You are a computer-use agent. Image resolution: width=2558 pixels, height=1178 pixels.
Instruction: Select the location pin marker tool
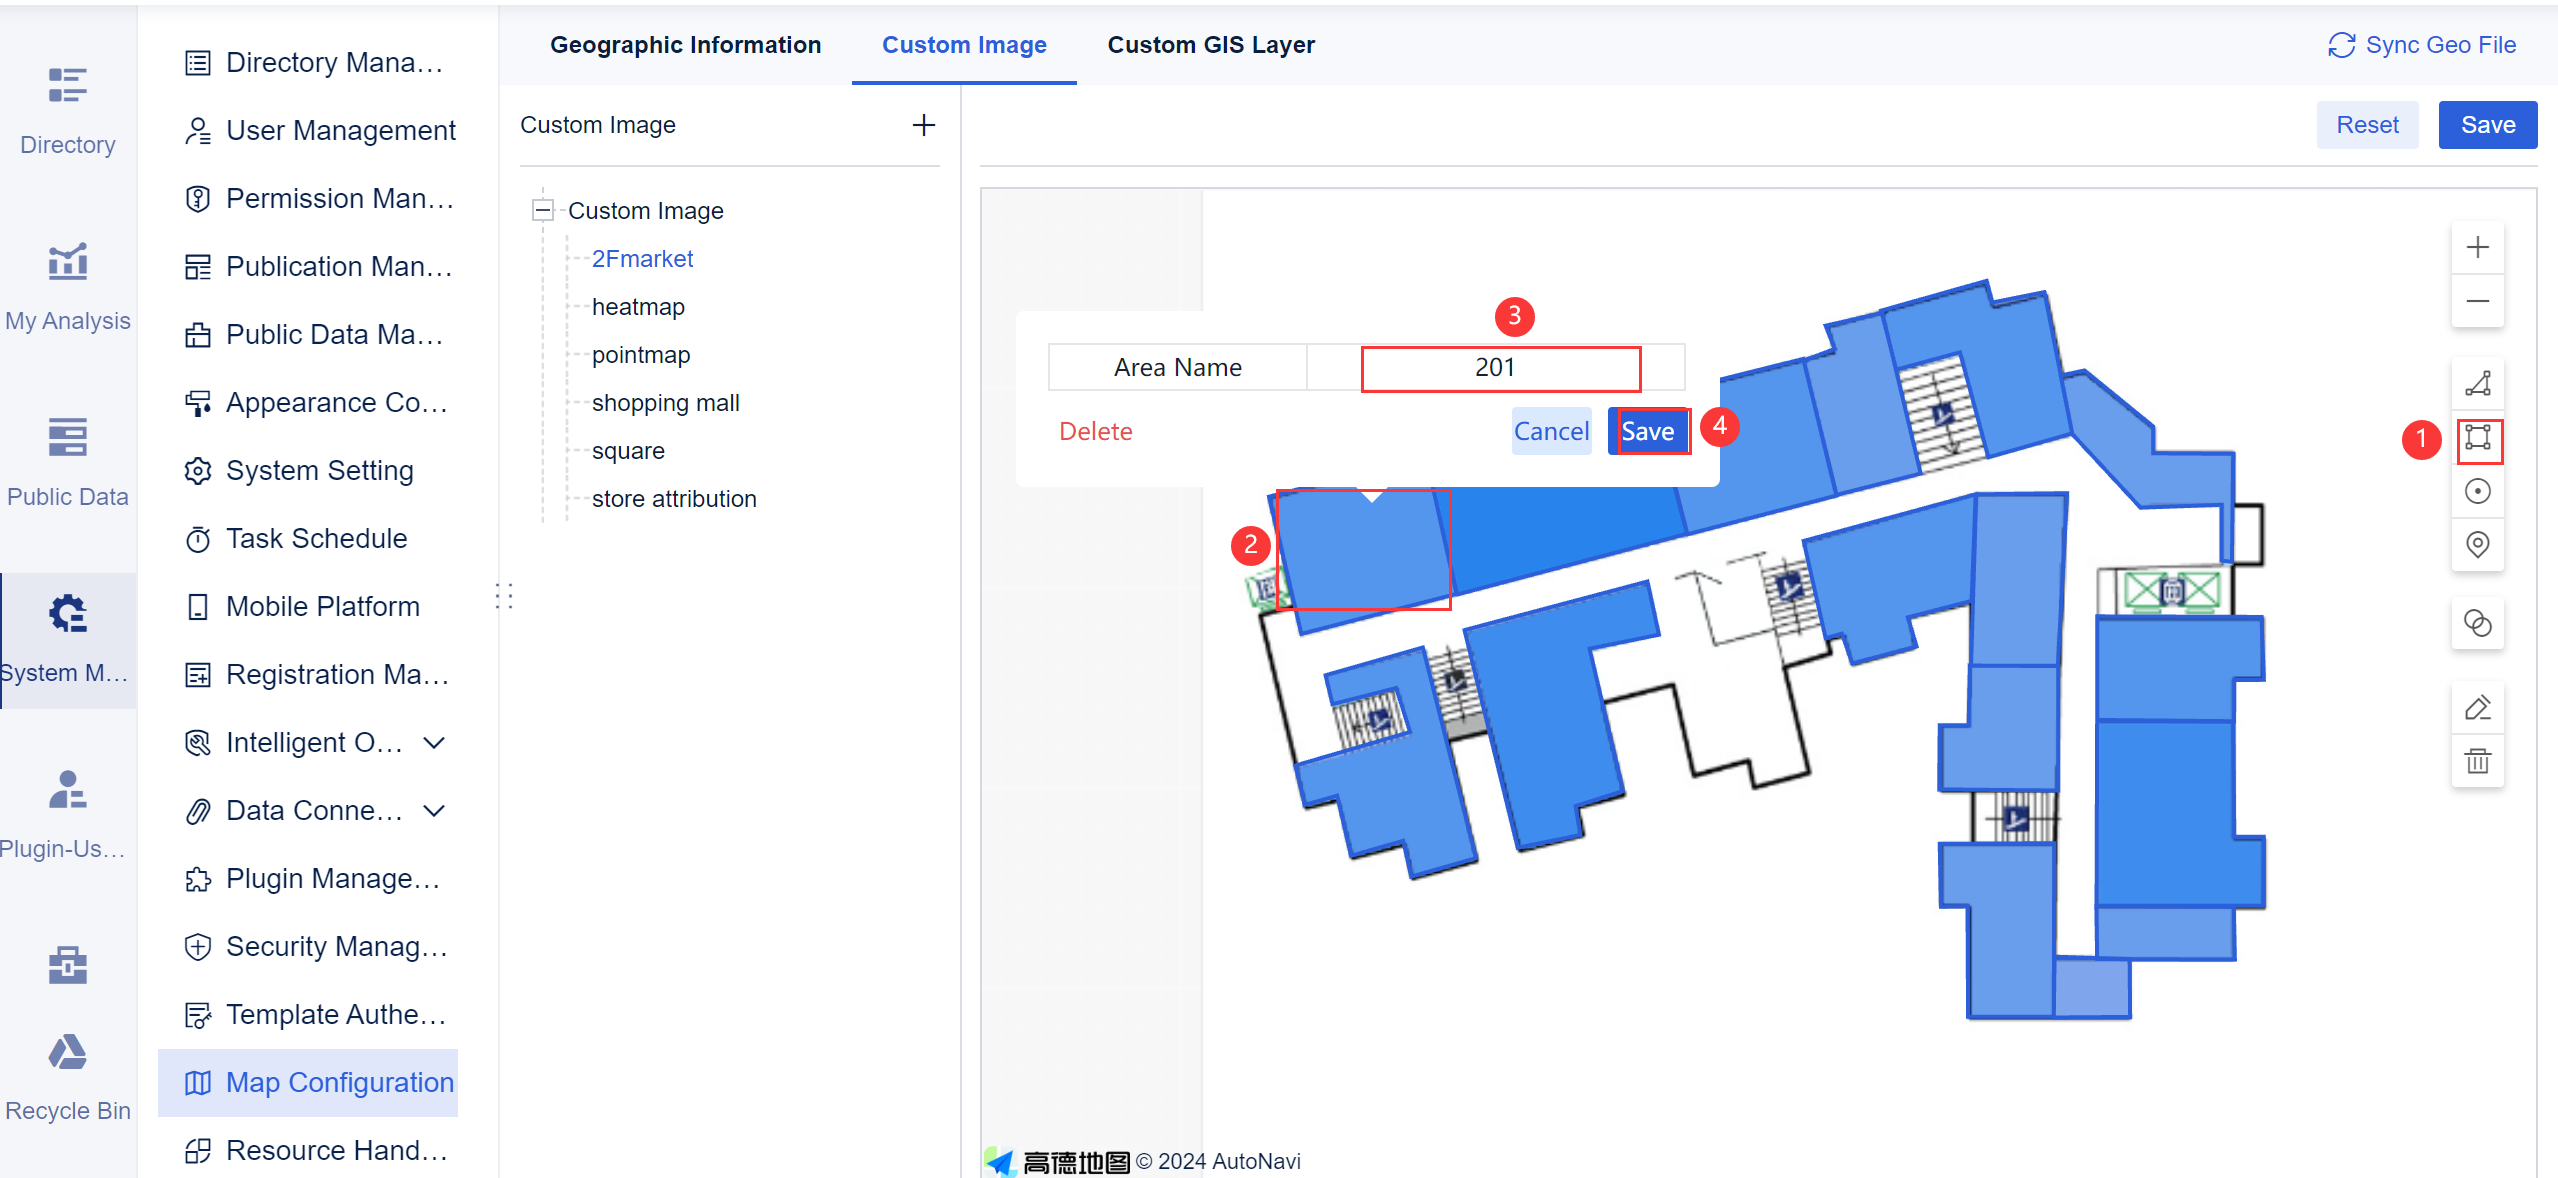coord(2478,545)
